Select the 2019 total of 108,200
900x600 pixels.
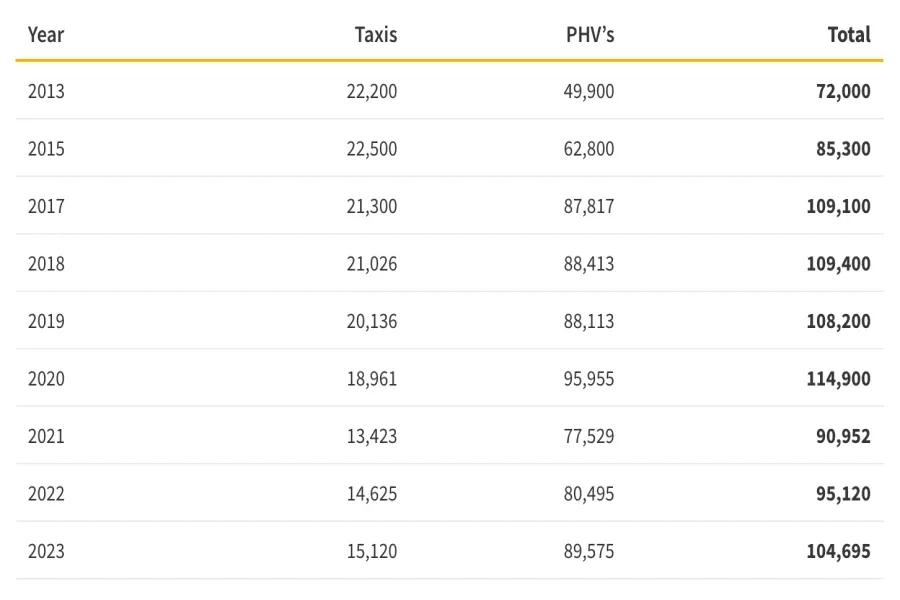[x=838, y=322]
